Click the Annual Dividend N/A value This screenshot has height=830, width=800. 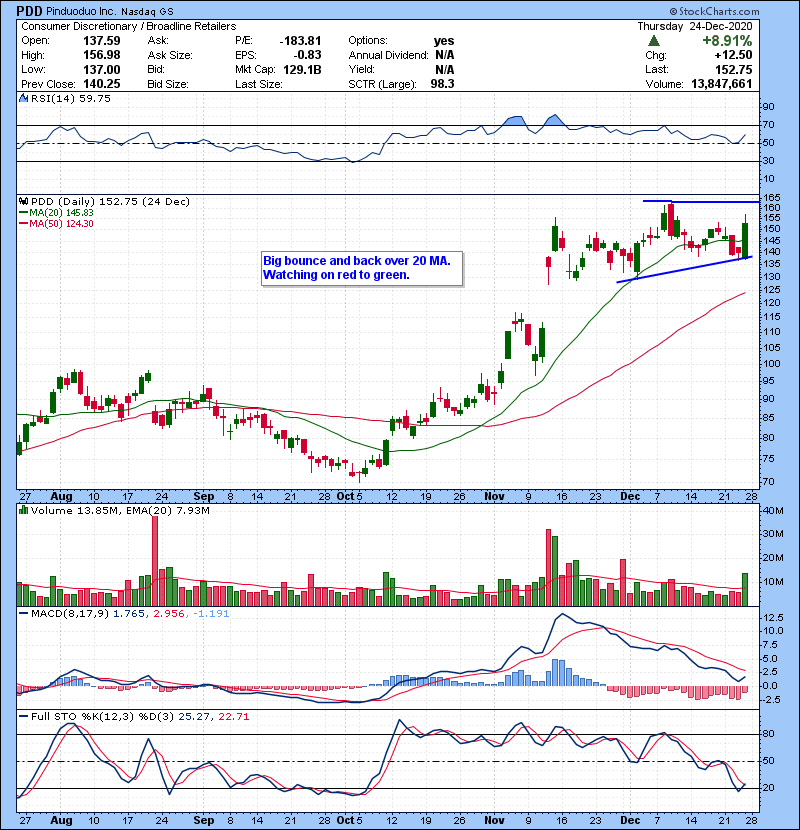[445, 55]
